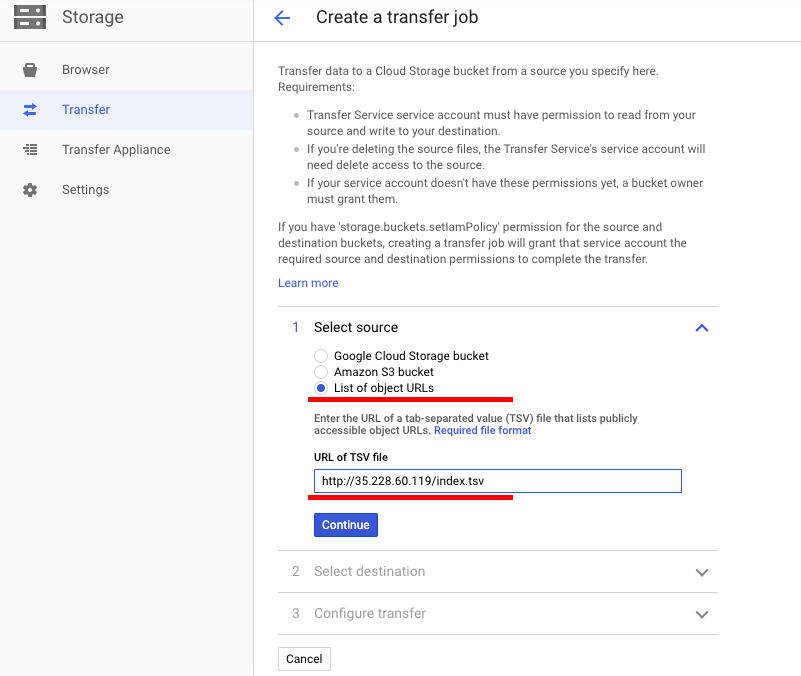
Task: Click the URL of TSV file field
Action: click(x=497, y=482)
